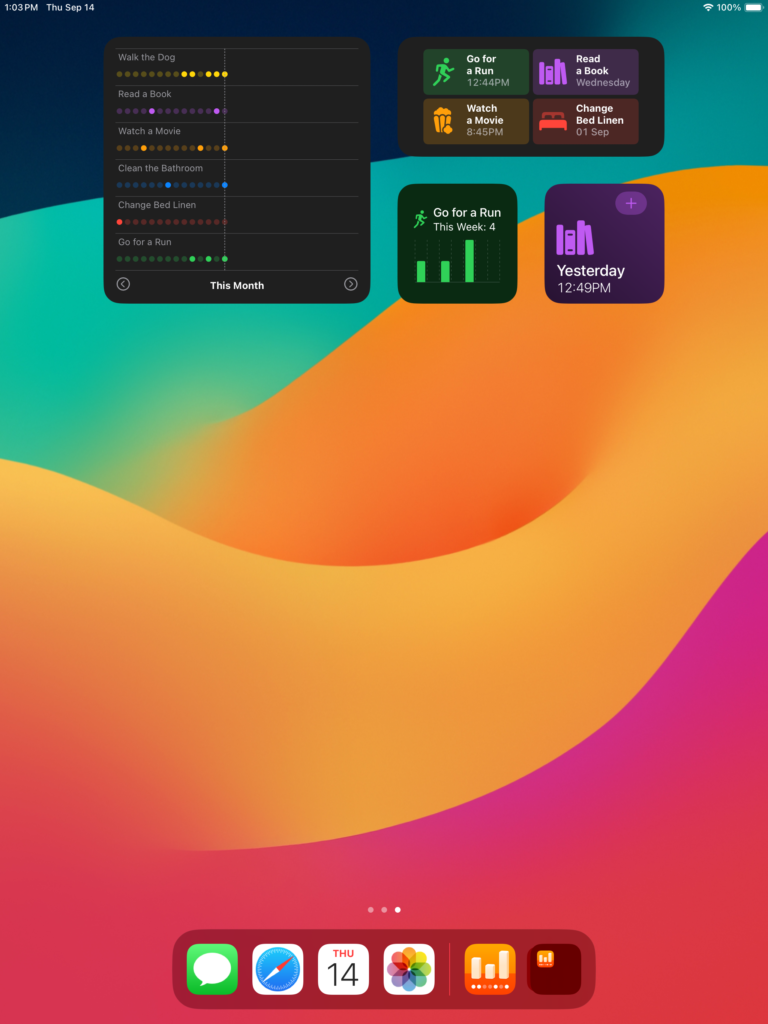Open the Calendar app showing THU 14

(x=344, y=969)
